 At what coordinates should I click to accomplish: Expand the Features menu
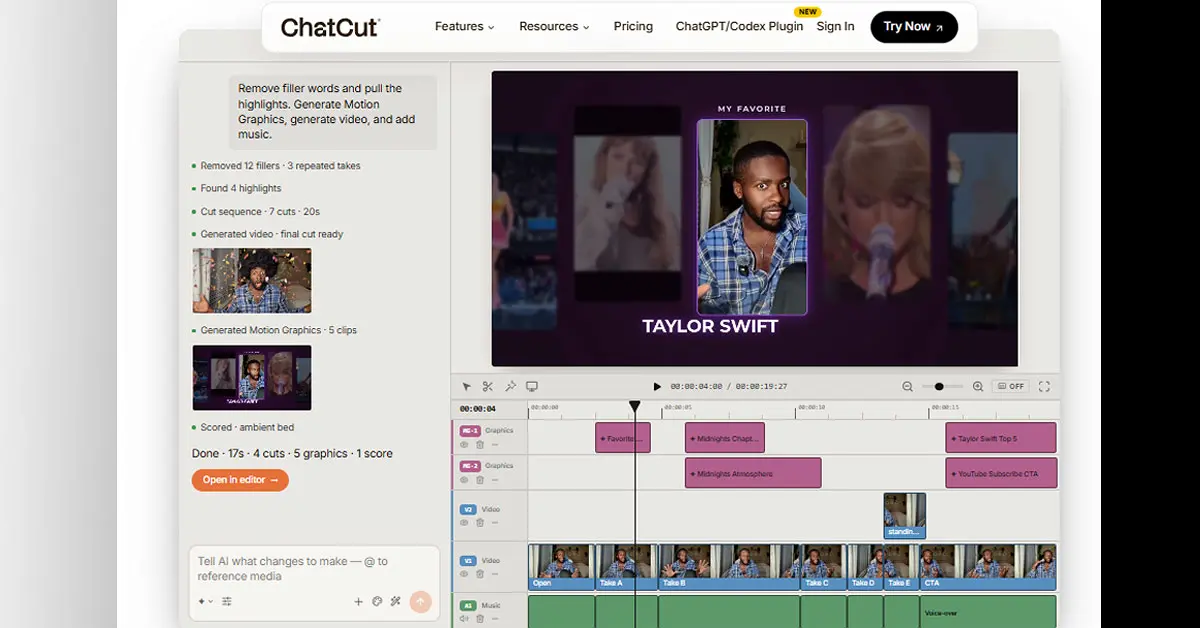[x=465, y=27]
